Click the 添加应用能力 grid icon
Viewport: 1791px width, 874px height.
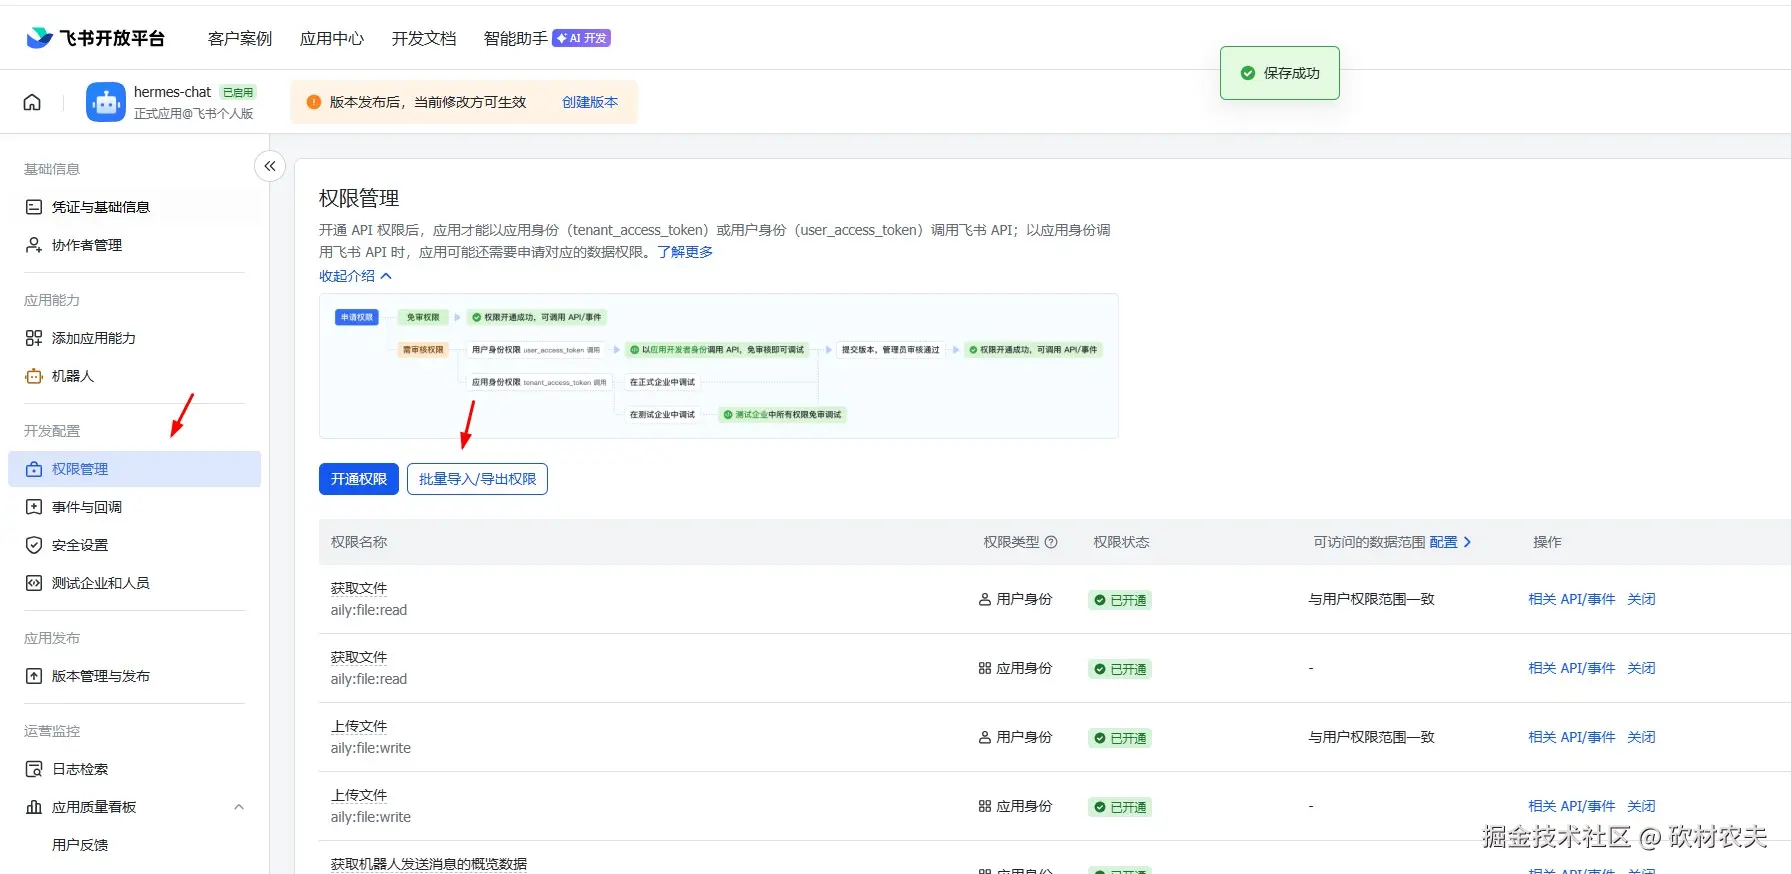(34, 338)
